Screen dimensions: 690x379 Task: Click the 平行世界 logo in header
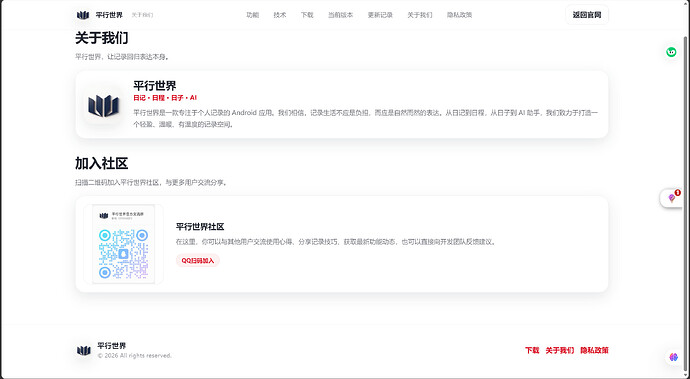pos(83,15)
